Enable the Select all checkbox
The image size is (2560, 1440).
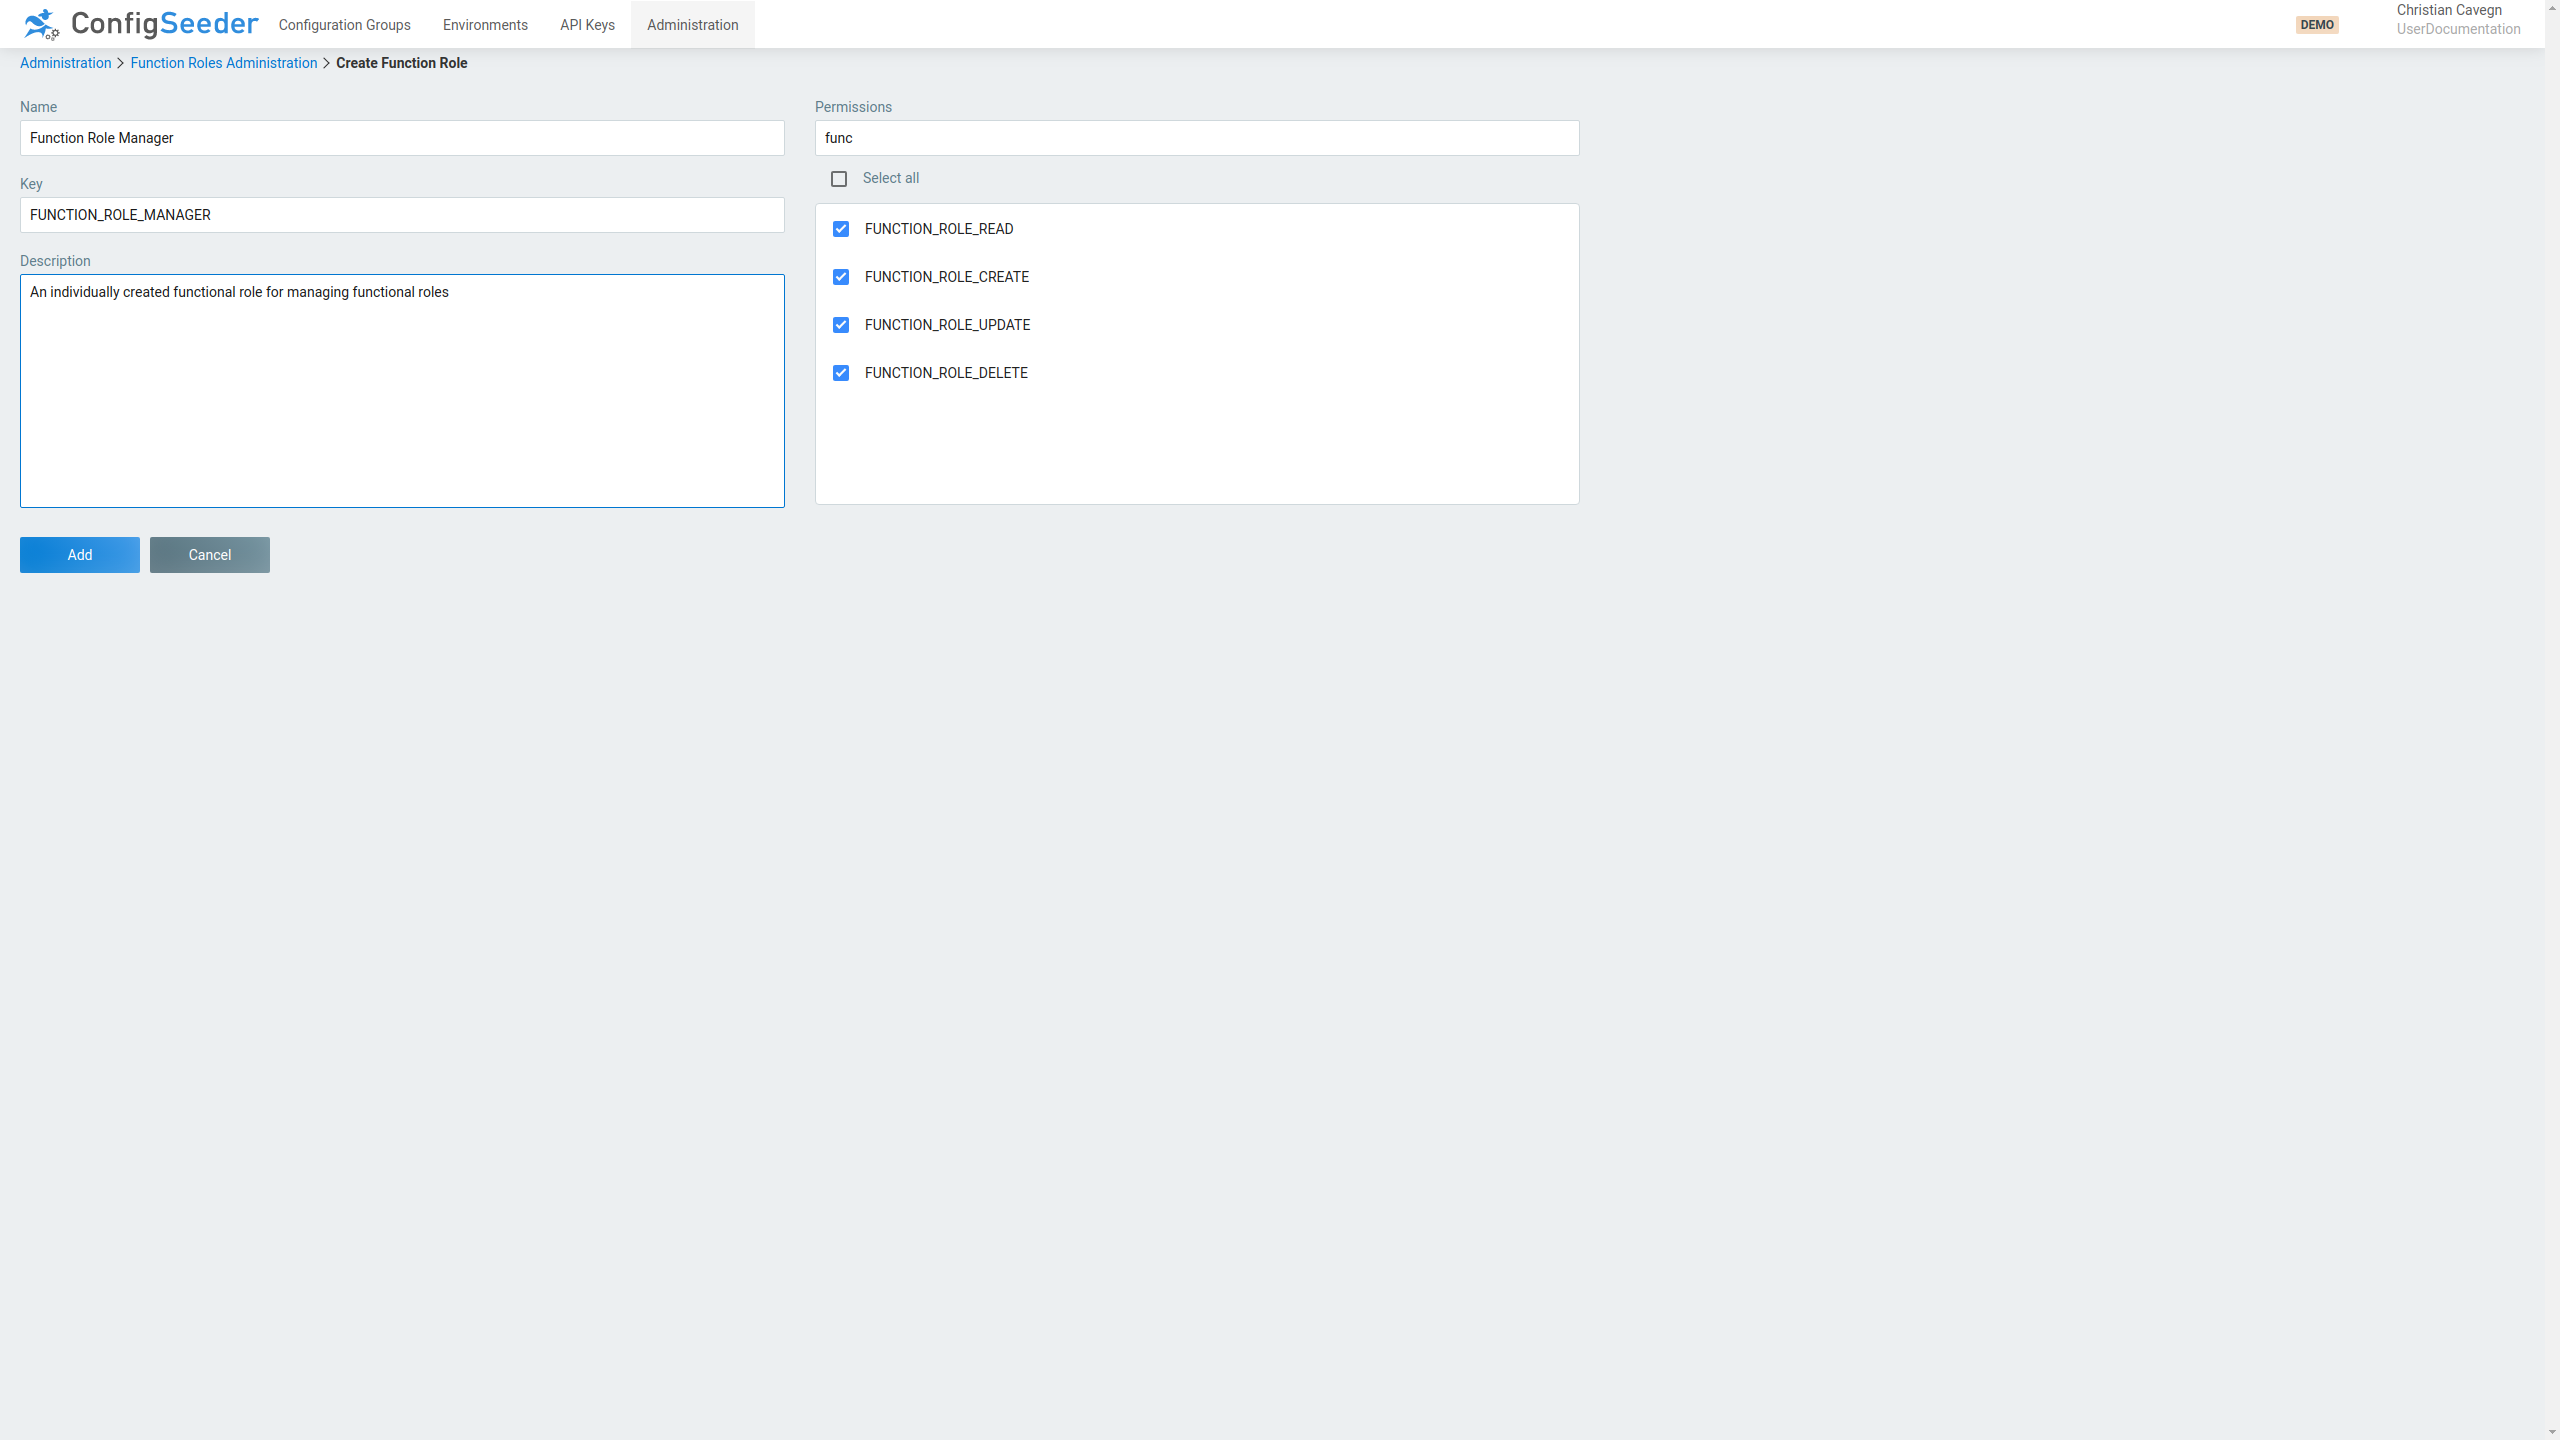click(838, 178)
